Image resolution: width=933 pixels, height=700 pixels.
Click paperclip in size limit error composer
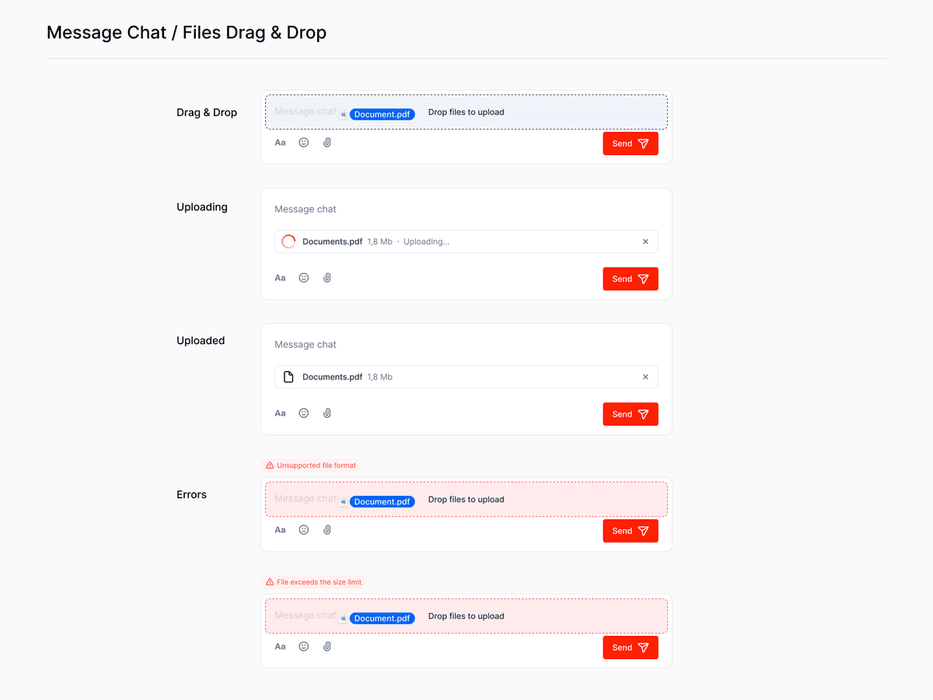click(327, 646)
